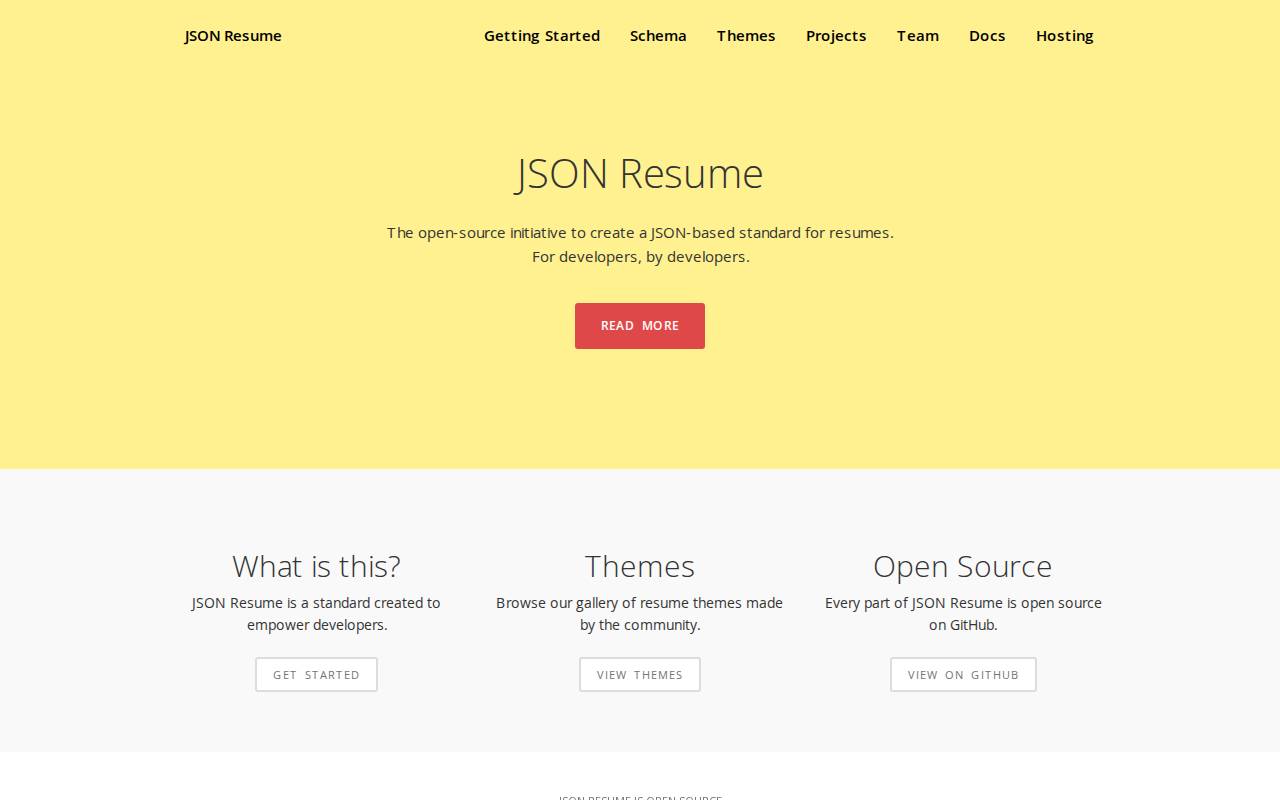1280x800 pixels.
Task: Click the Open Source section heading
Action: pos(963,567)
